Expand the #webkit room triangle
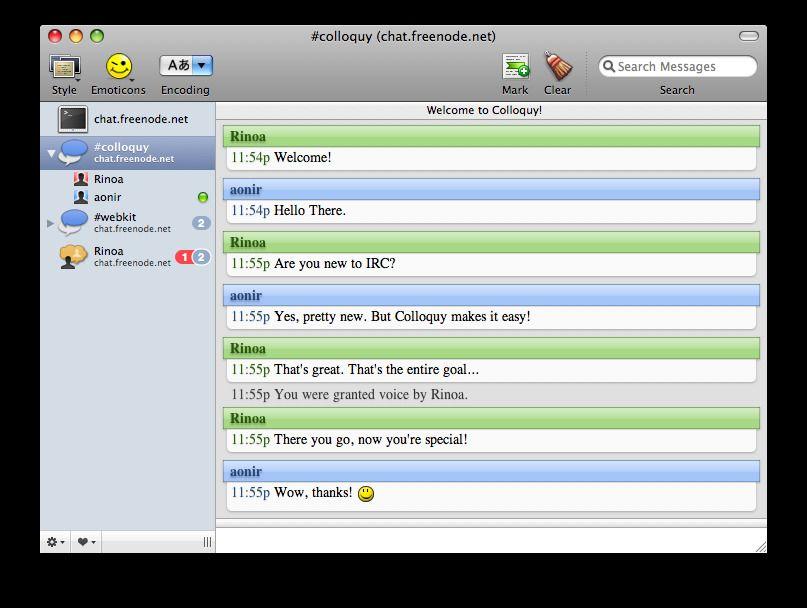807x608 pixels. coord(50,223)
